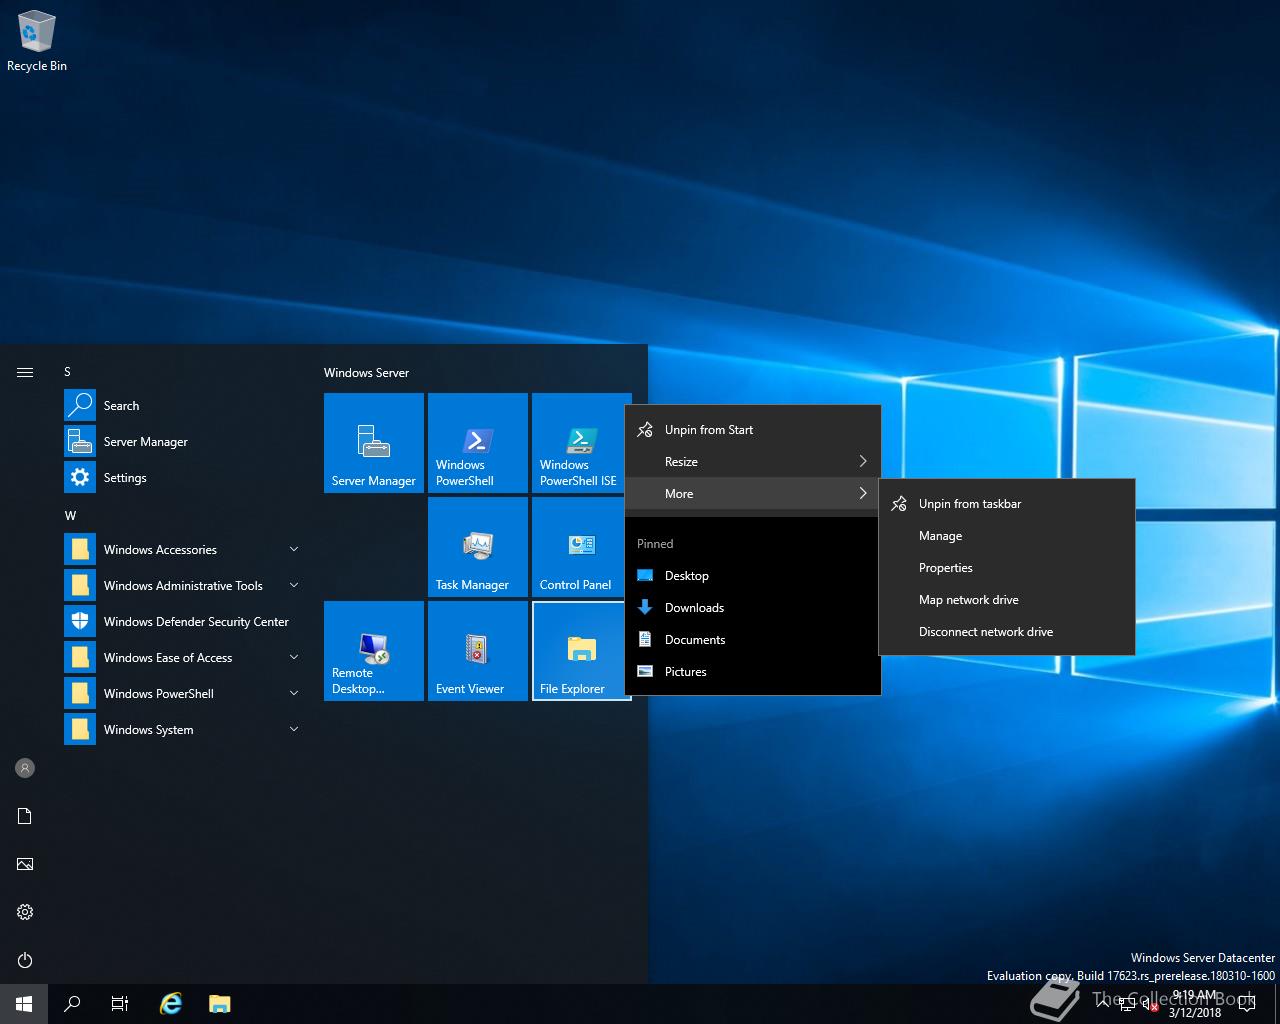The height and width of the screenshot is (1024, 1280).
Task: Click the Windows Server group title
Action: click(366, 373)
